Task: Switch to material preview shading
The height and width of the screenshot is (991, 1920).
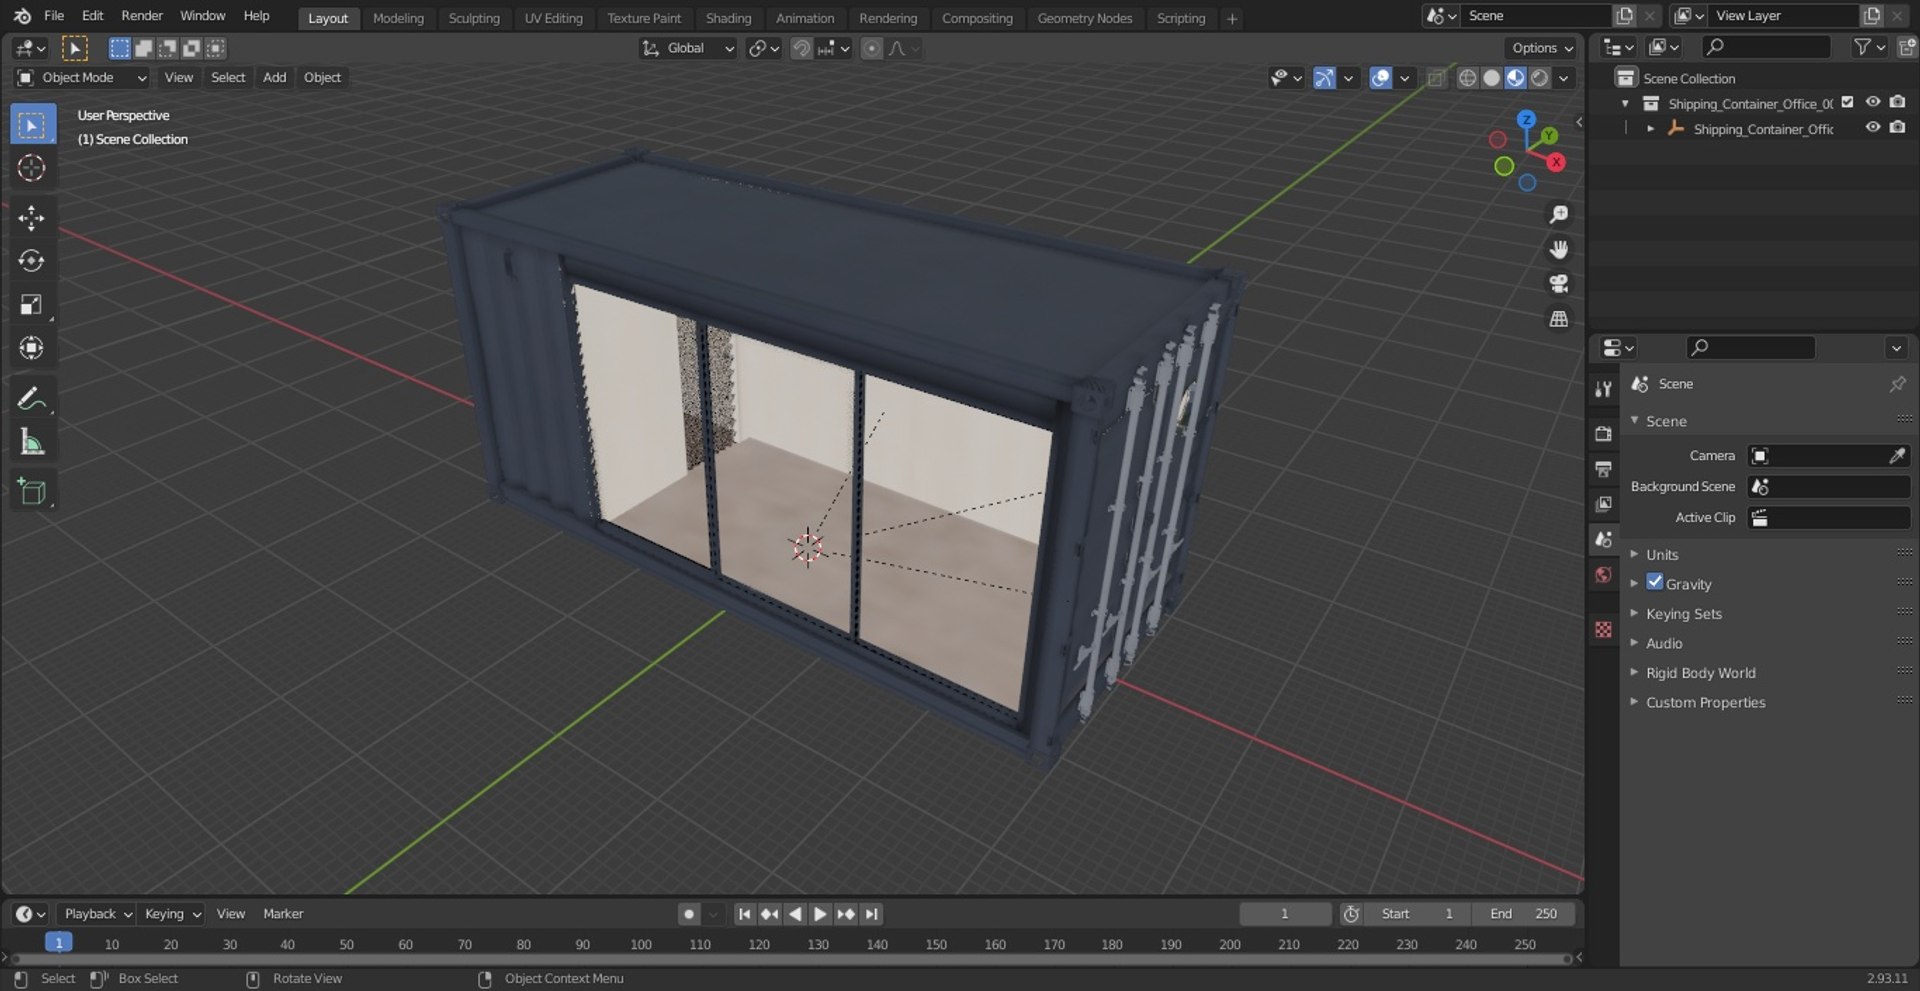Action: point(1515,78)
